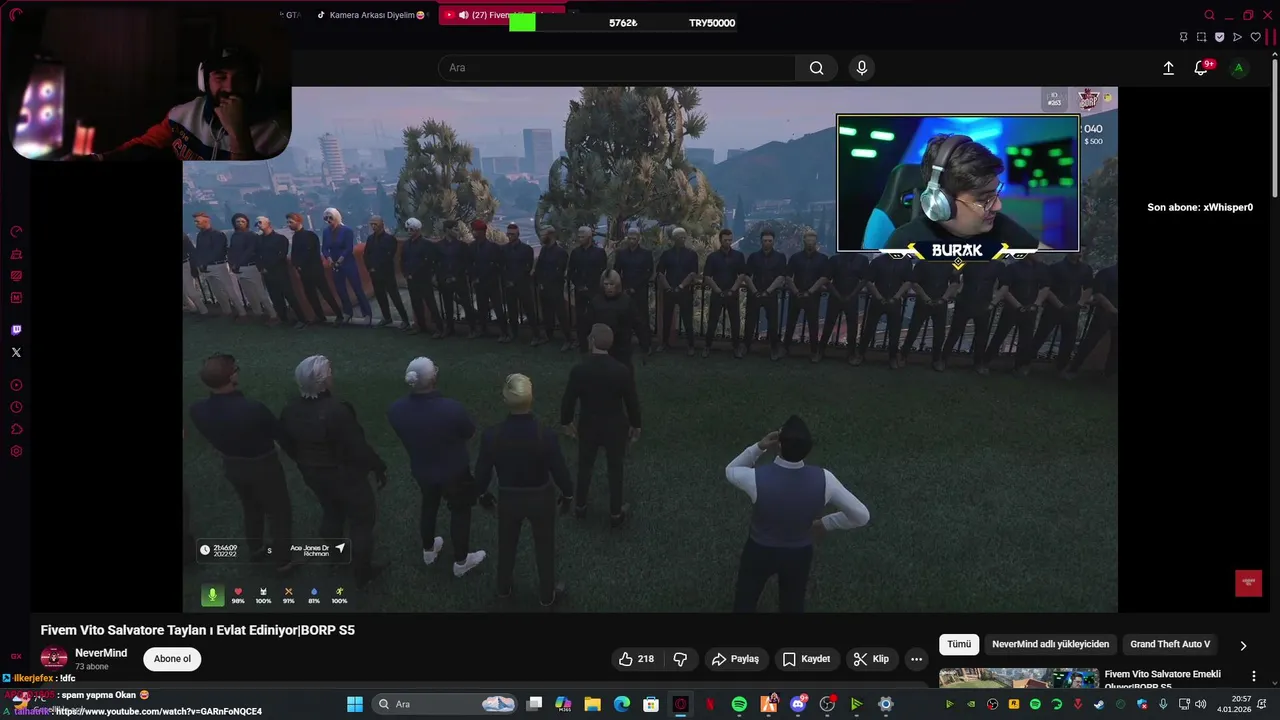
Task: Open Twitch panel in the sidebar
Action: click(16, 330)
